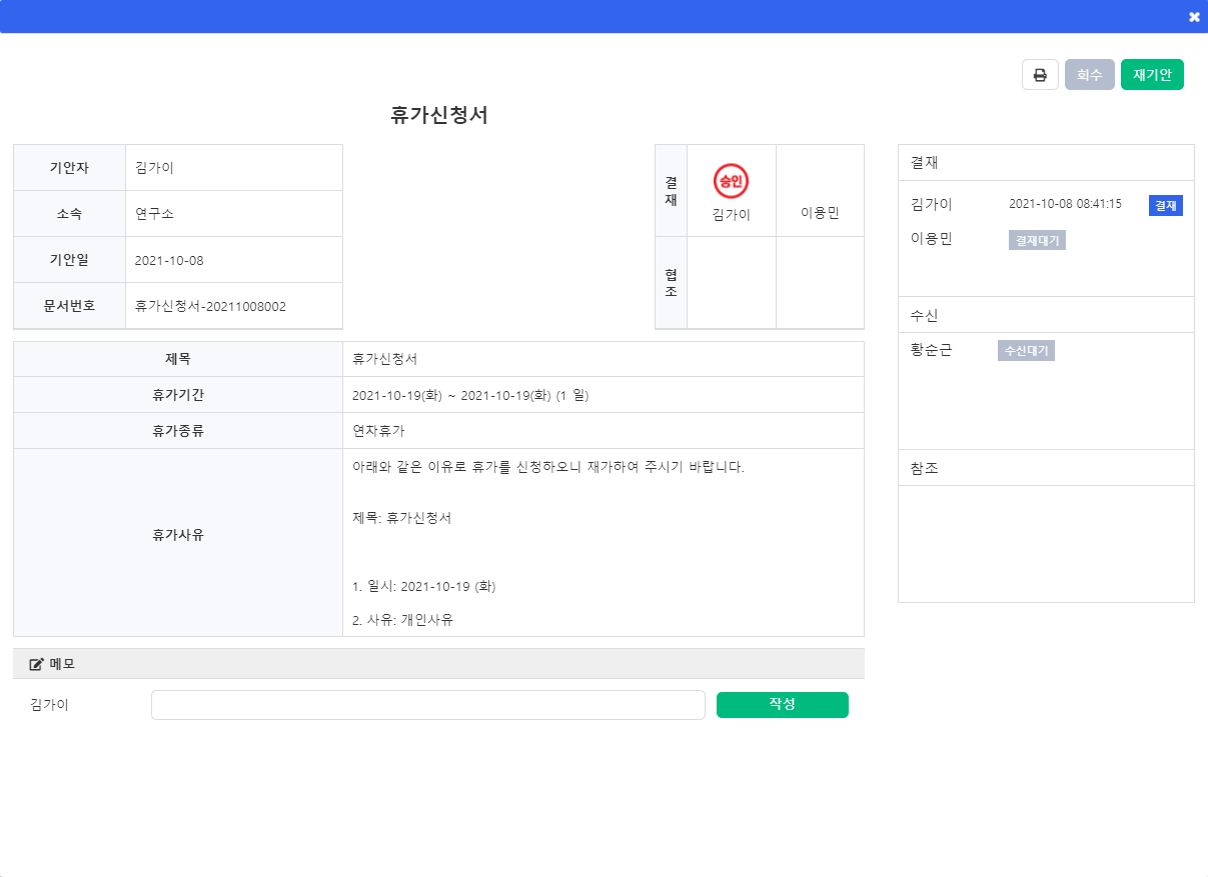Click the green 작성 memo submit button
This screenshot has width=1208, height=877.
point(782,704)
